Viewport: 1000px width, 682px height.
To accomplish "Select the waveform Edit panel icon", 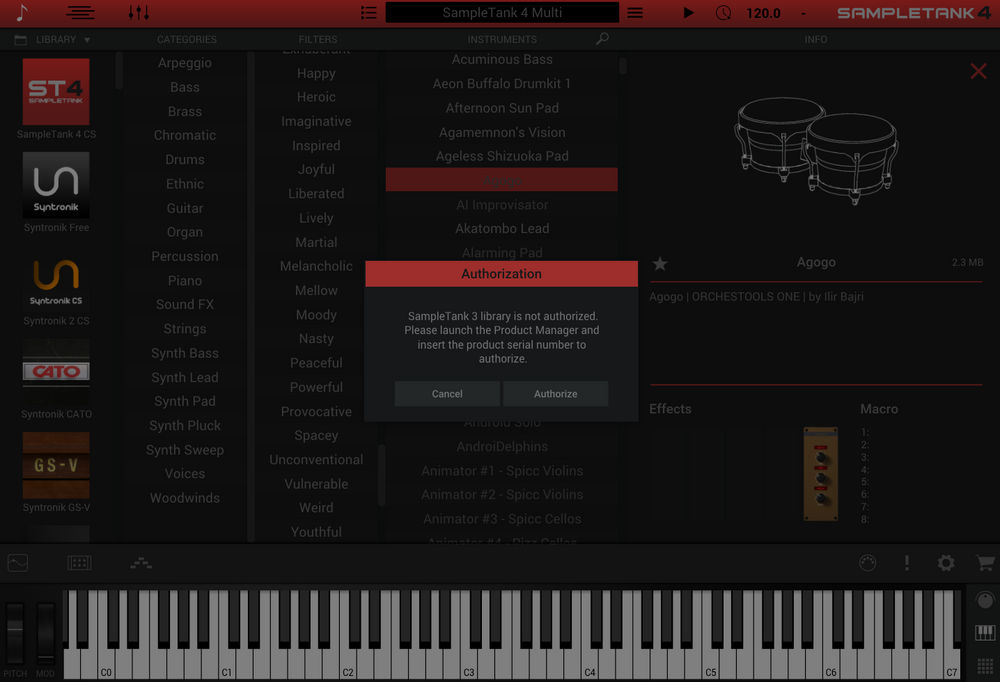I will coord(17,563).
